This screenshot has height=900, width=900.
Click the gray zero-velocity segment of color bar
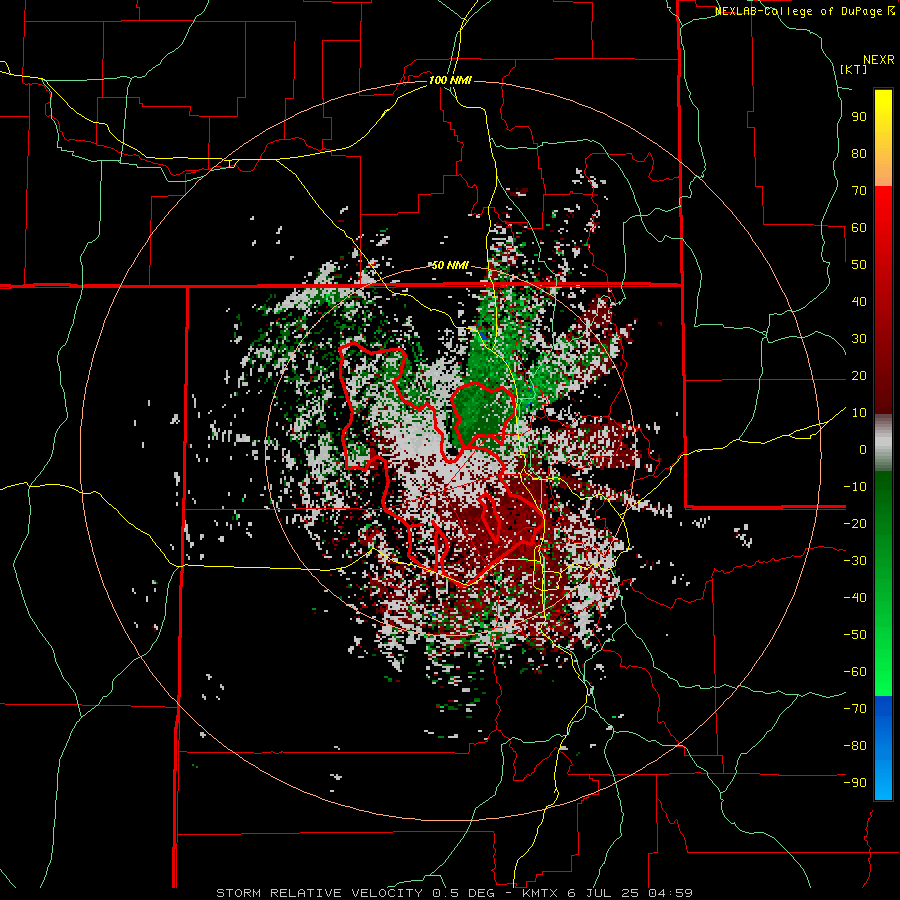click(x=883, y=443)
